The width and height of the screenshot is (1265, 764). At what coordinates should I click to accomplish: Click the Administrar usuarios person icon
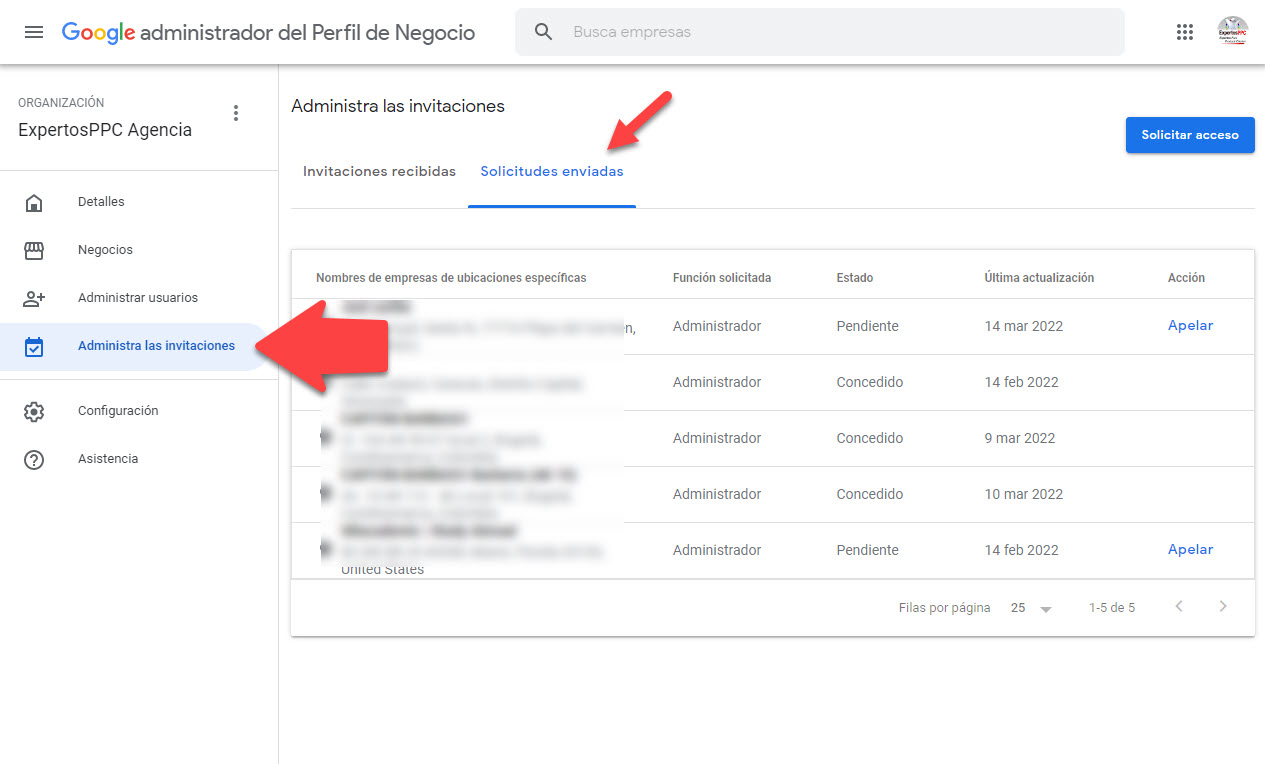(x=34, y=298)
